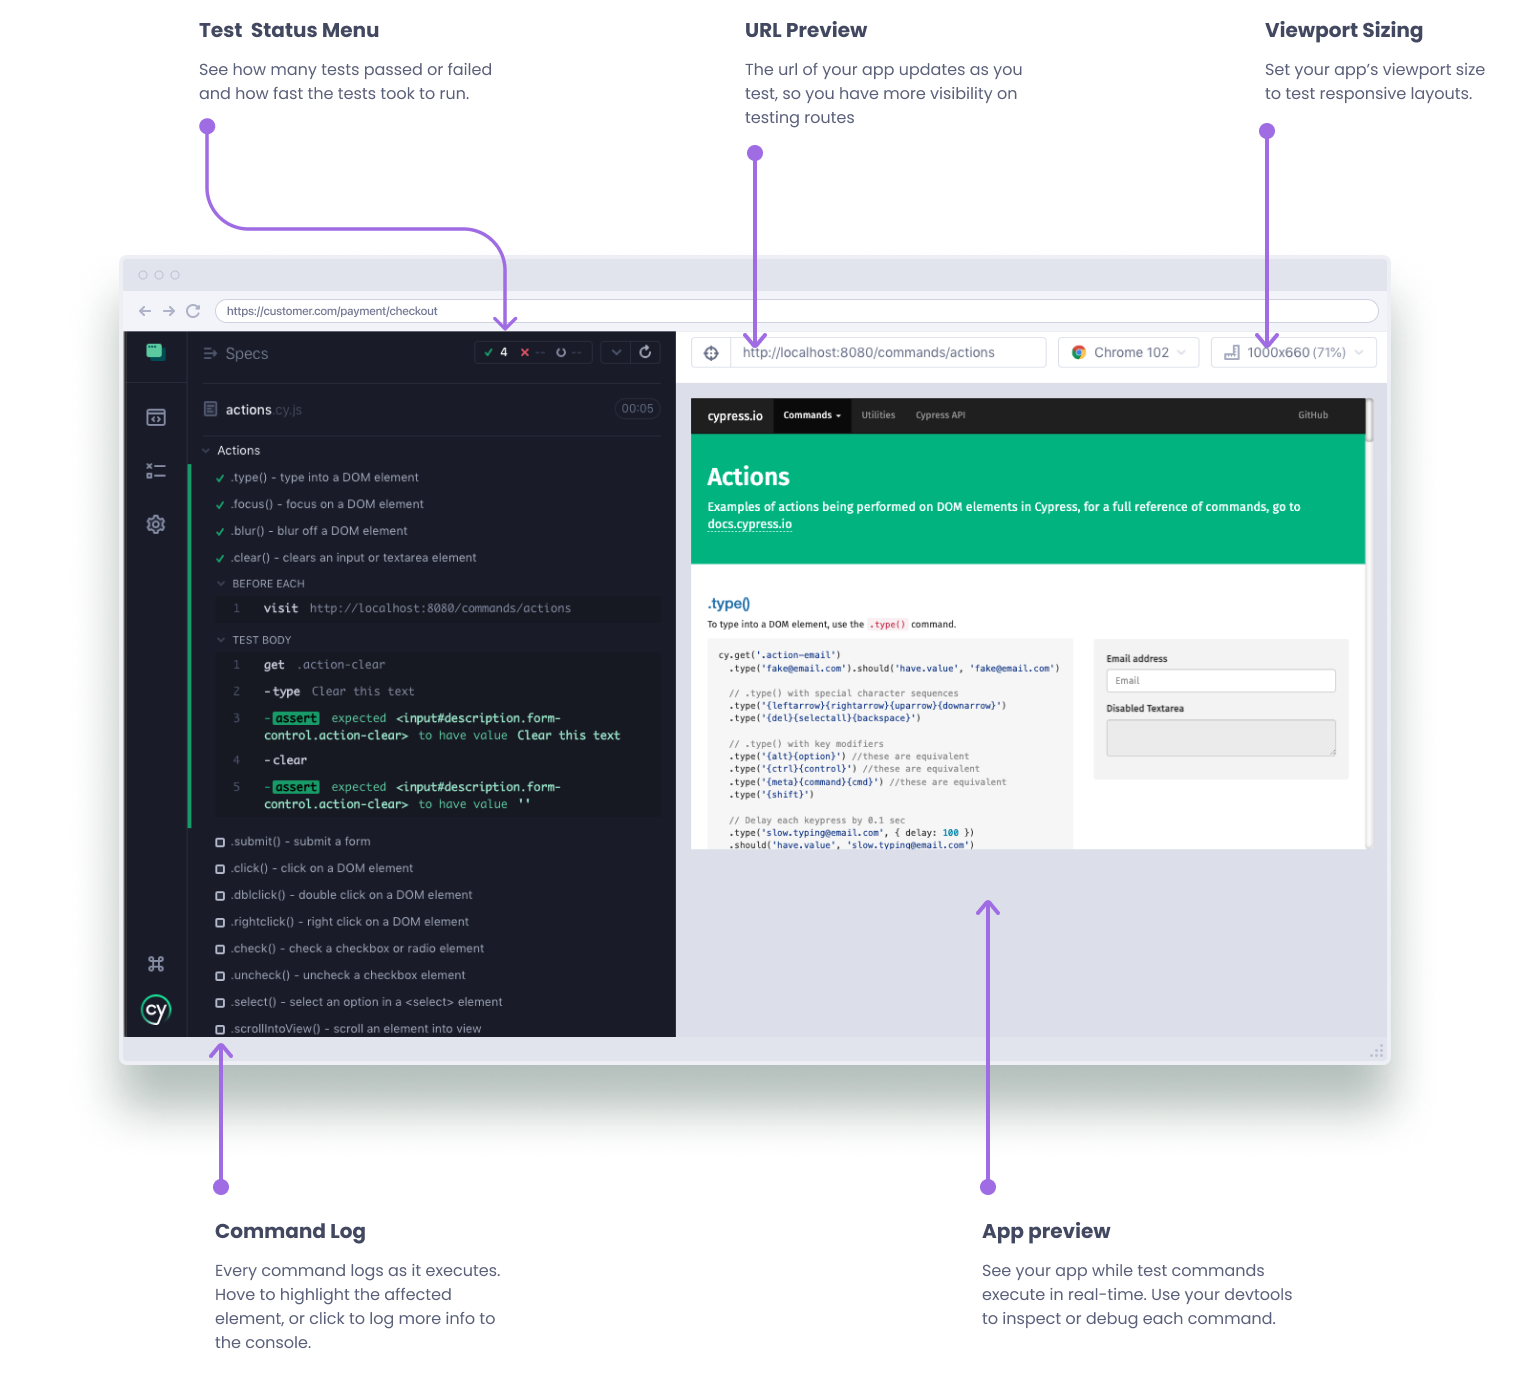The width and height of the screenshot is (1513, 1377).
Task: Open the Commands menu in the preview navbar
Action: pos(811,415)
